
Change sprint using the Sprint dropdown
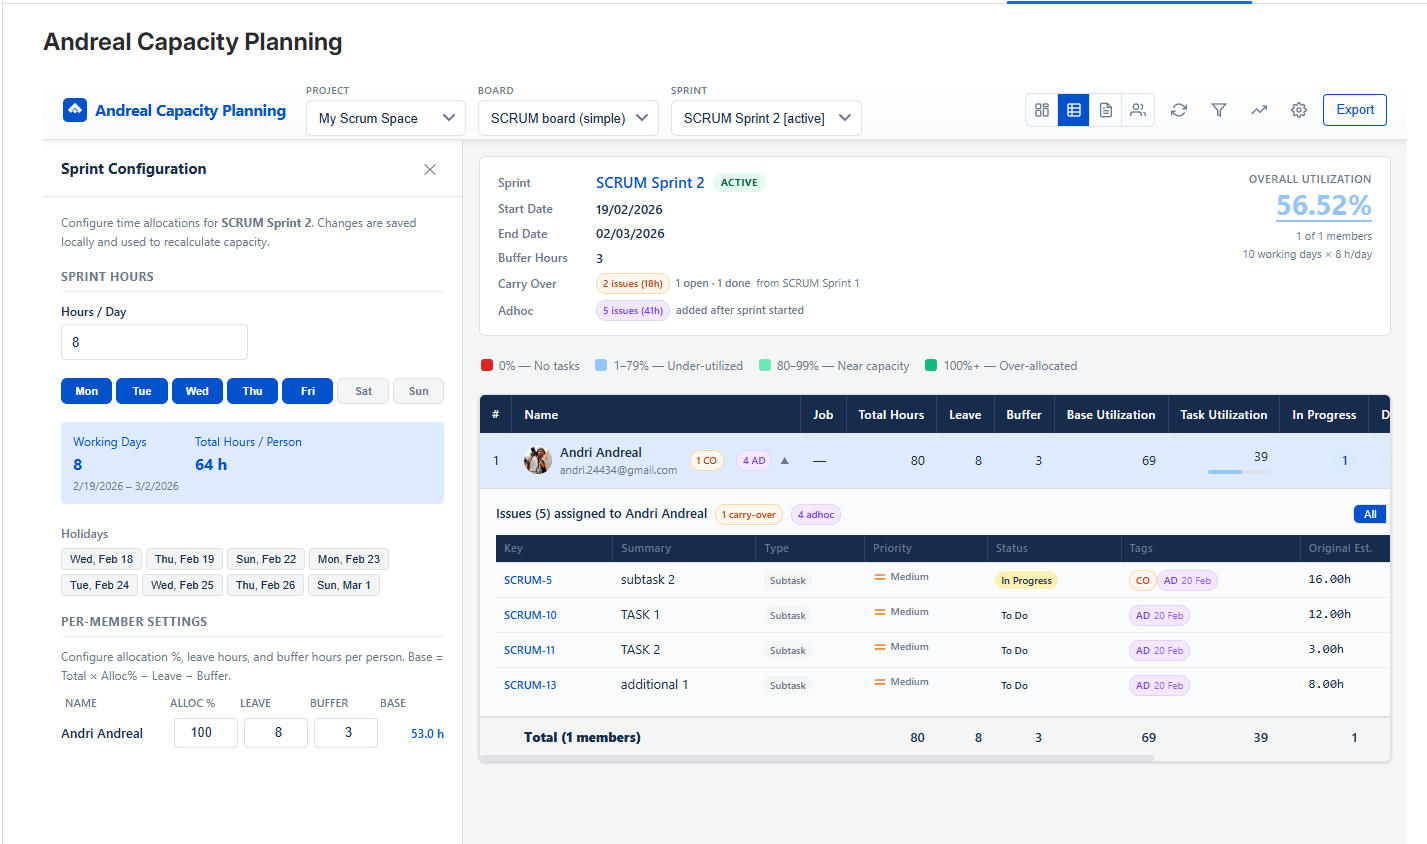coord(766,117)
